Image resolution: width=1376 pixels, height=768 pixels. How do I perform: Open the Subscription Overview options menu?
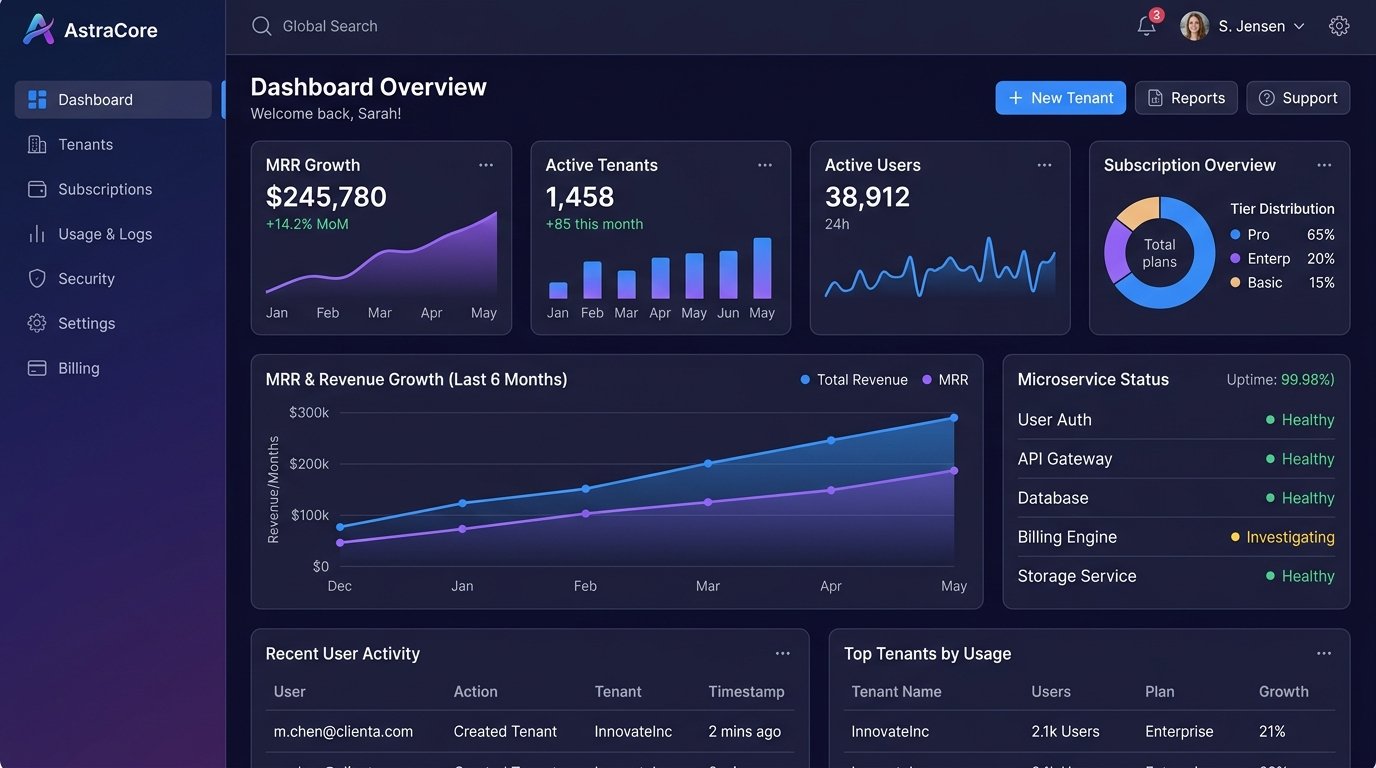click(x=1324, y=165)
